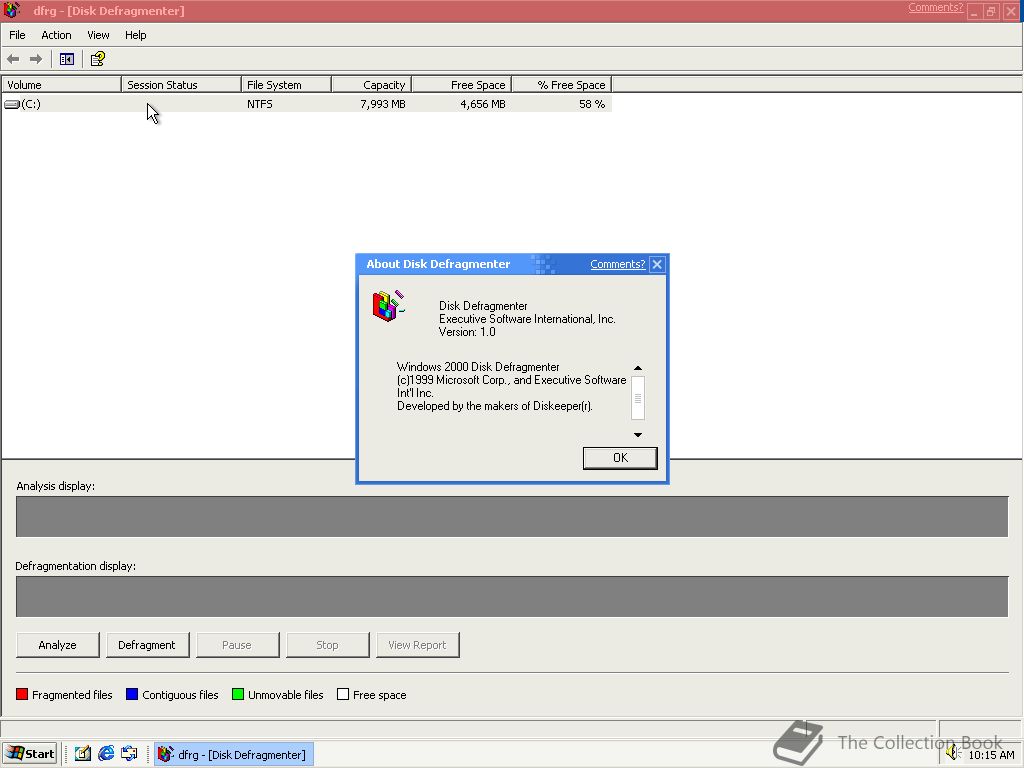Click the Help properties toolbar icon
Screen dimensions: 1024x768
pyautogui.click(x=97, y=59)
